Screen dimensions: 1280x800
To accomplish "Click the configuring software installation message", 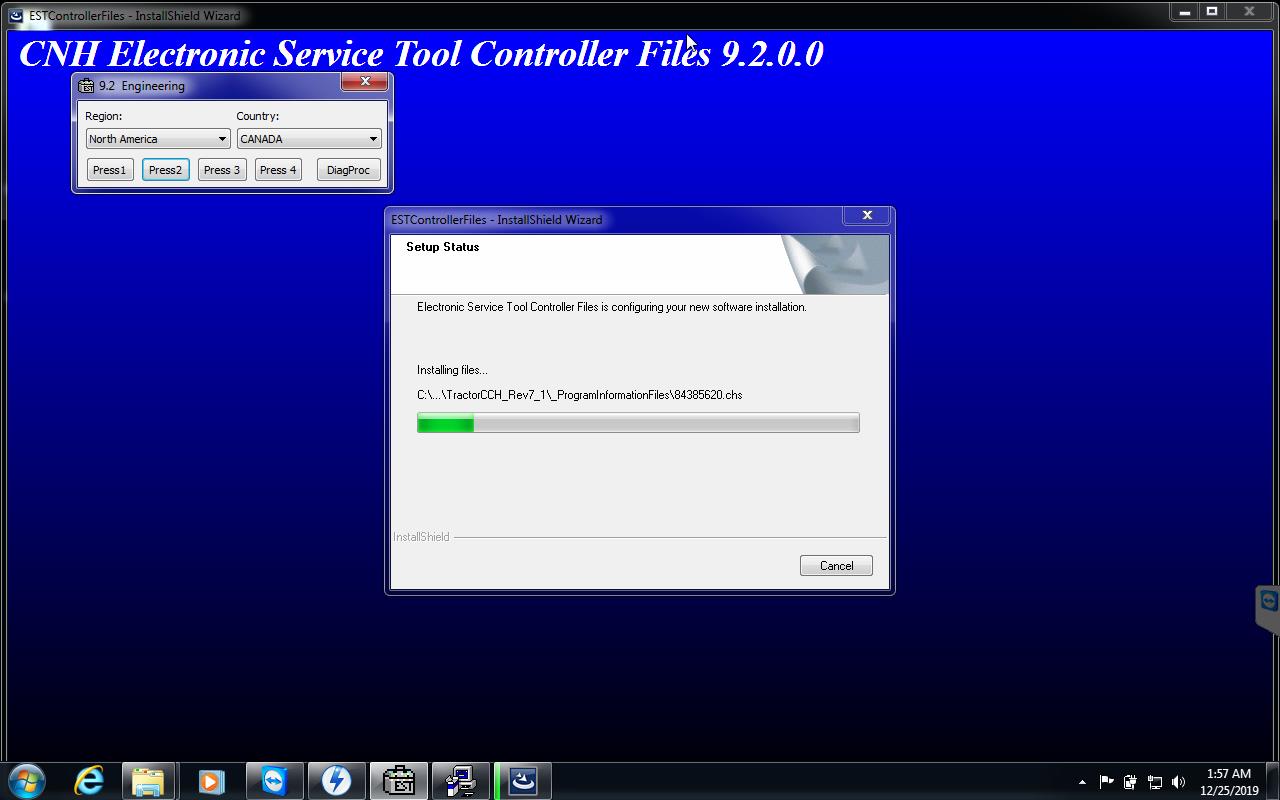I will pos(611,307).
